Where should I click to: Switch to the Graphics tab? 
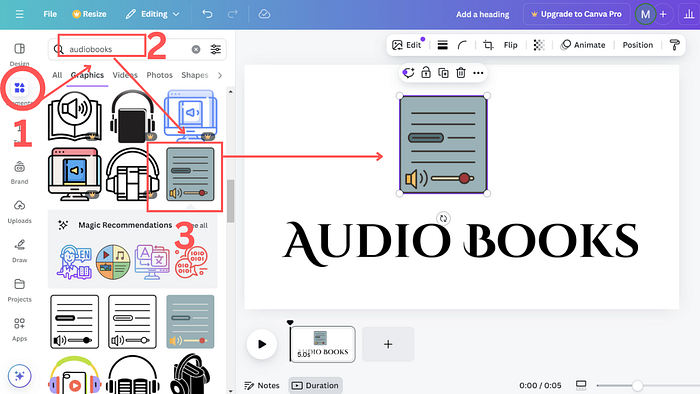87,75
